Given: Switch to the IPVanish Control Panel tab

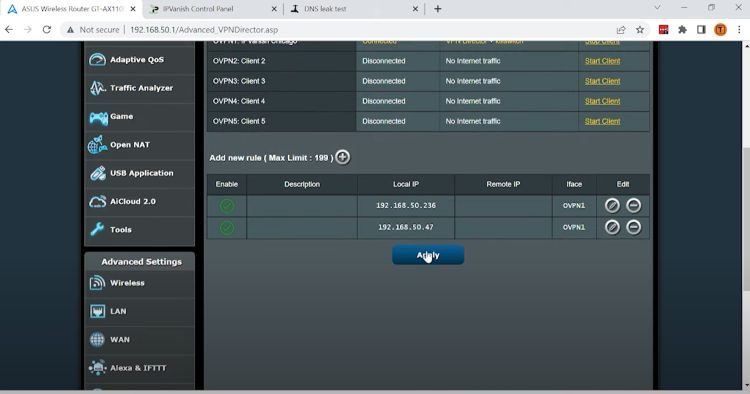Looking at the screenshot, I should (212, 9).
